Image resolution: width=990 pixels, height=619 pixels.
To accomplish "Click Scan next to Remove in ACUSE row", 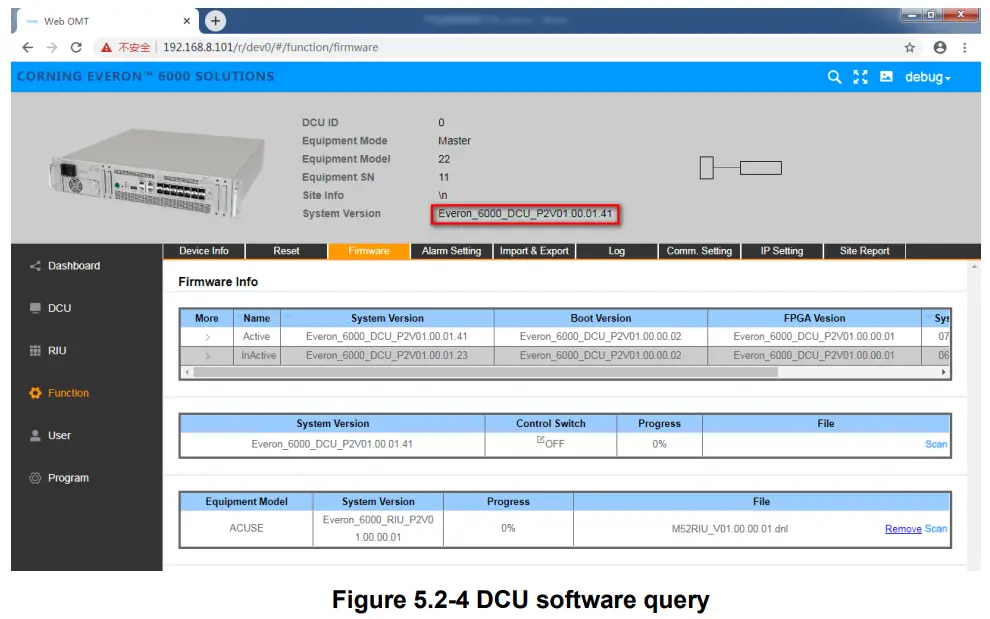I will 936,529.
